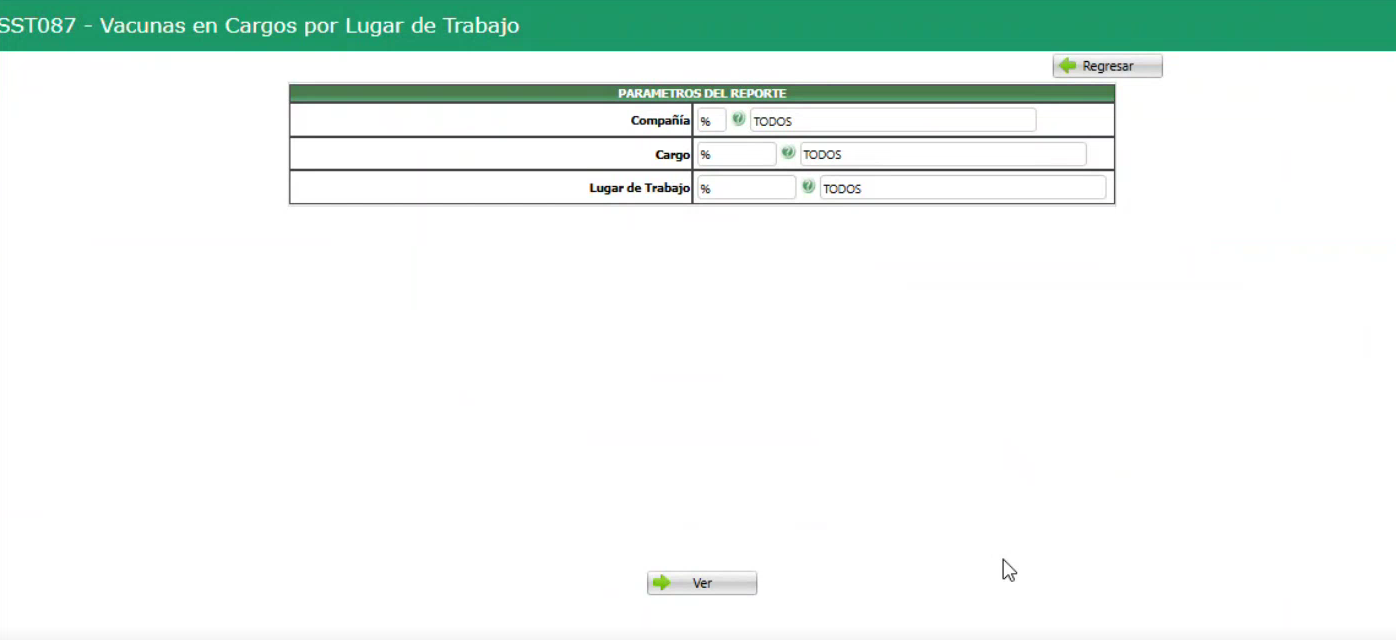Image resolution: width=1396 pixels, height=640 pixels.
Task: Click the SST087 report title bar
Action: 260,25
